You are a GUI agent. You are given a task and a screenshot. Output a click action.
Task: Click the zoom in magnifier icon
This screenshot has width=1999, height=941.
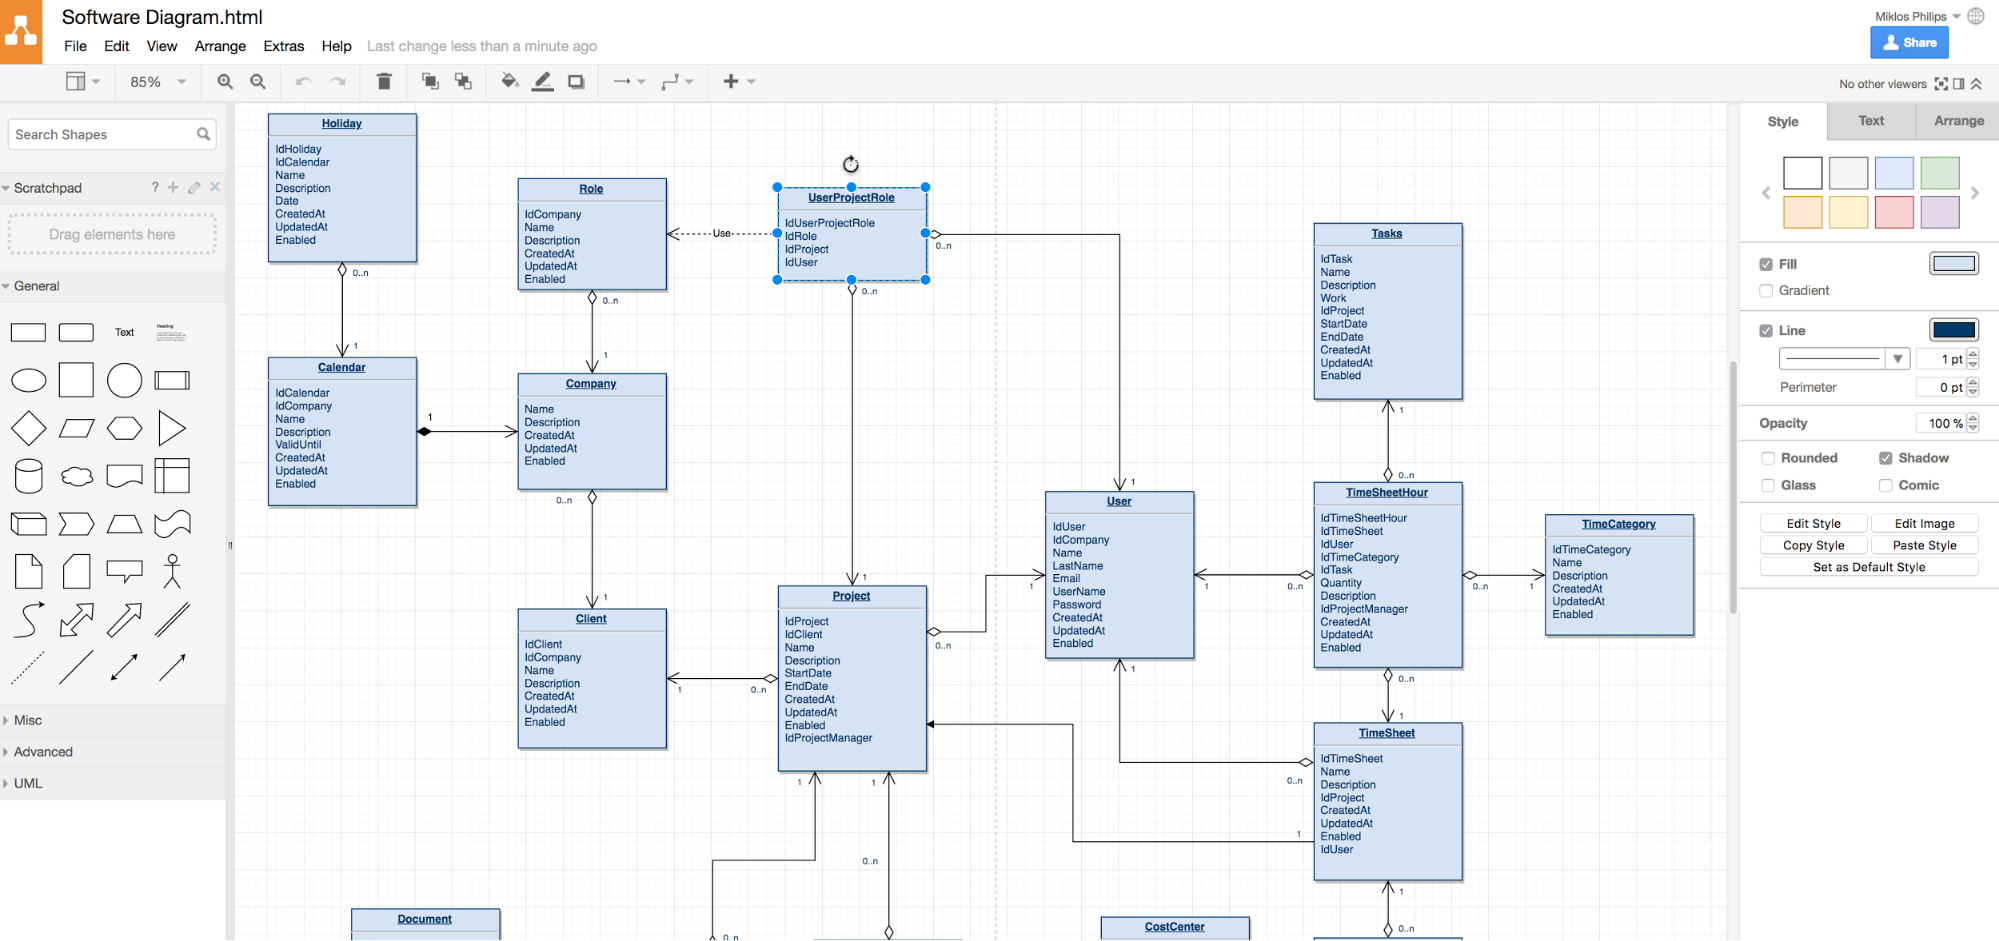225,82
